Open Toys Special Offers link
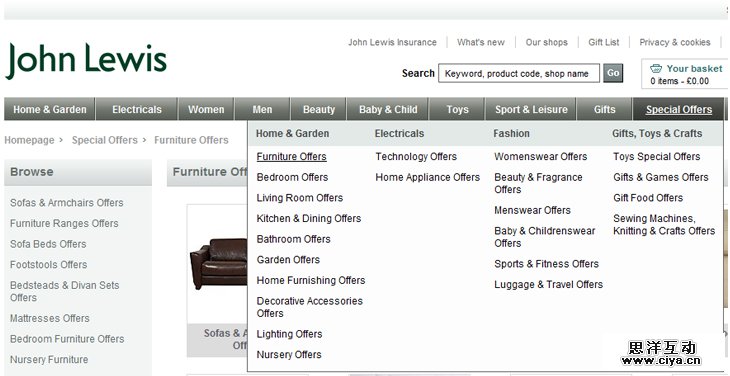730x376 pixels. point(656,157)
